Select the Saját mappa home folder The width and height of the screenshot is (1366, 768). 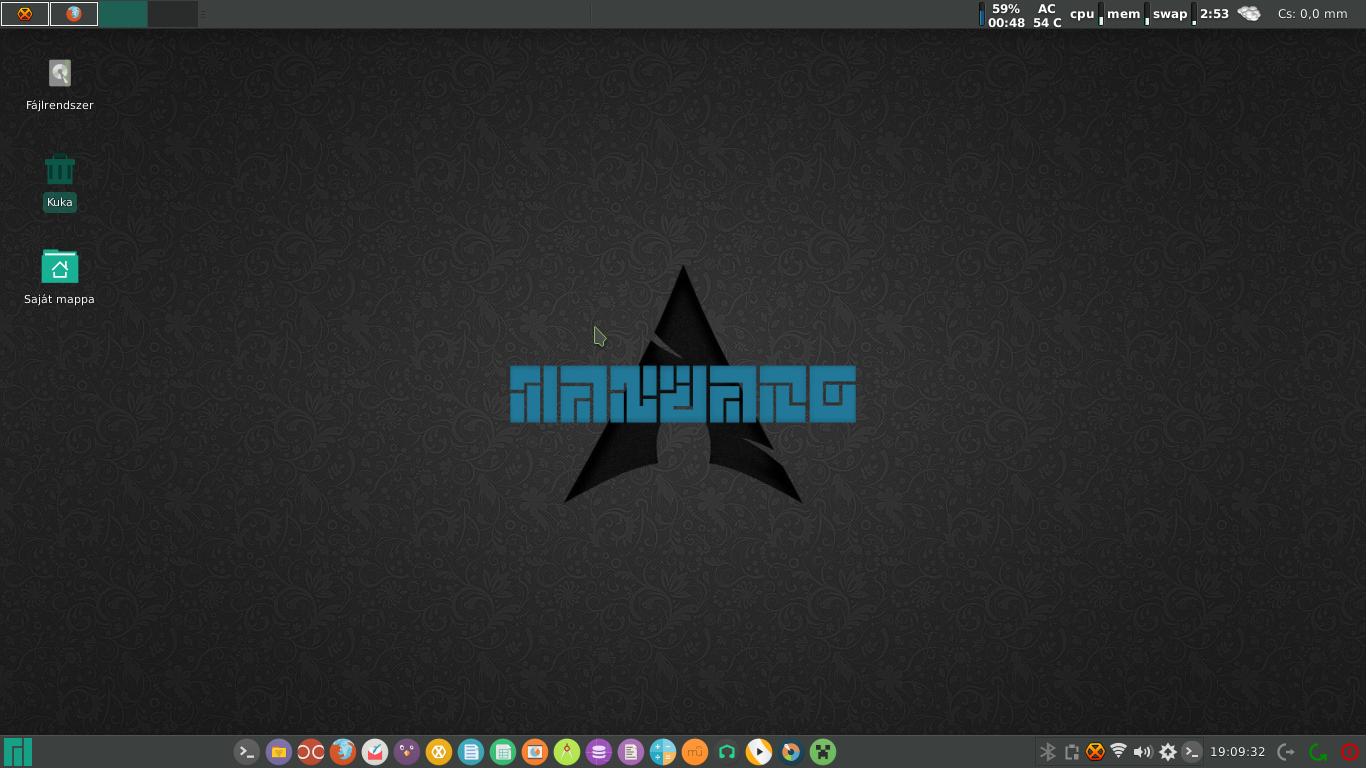tap(60, 278)
